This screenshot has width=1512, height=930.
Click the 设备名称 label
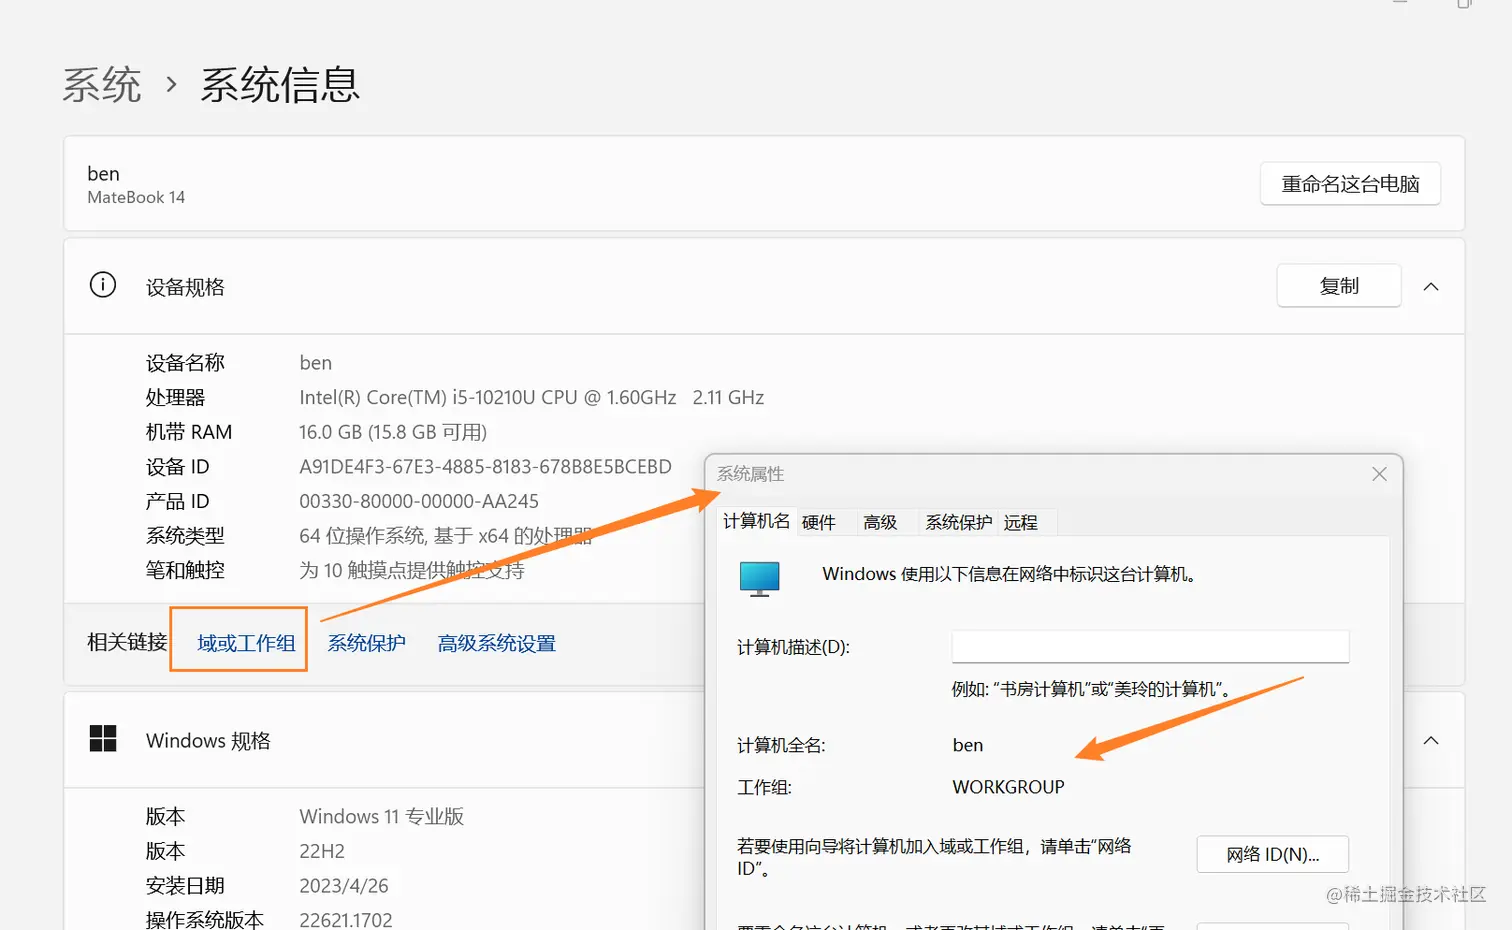[185, 363]
